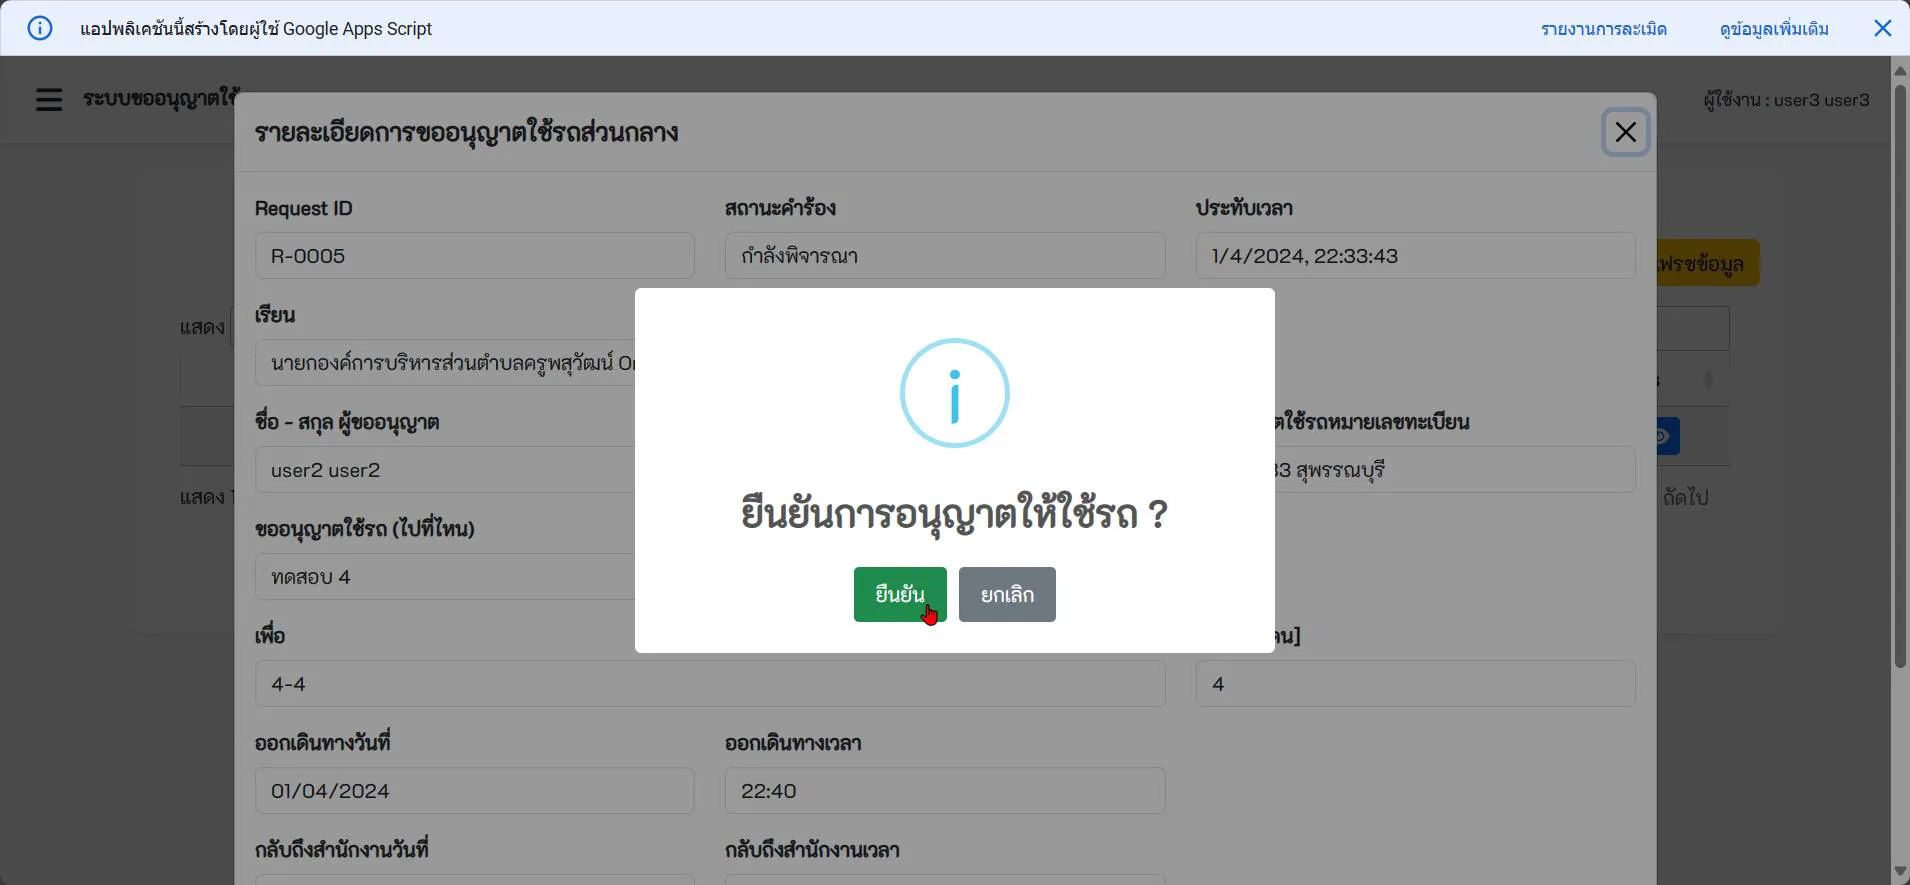The image size is (1910, 885).
Task: Click the Request ID field R-0005
Action: (475, 256)
